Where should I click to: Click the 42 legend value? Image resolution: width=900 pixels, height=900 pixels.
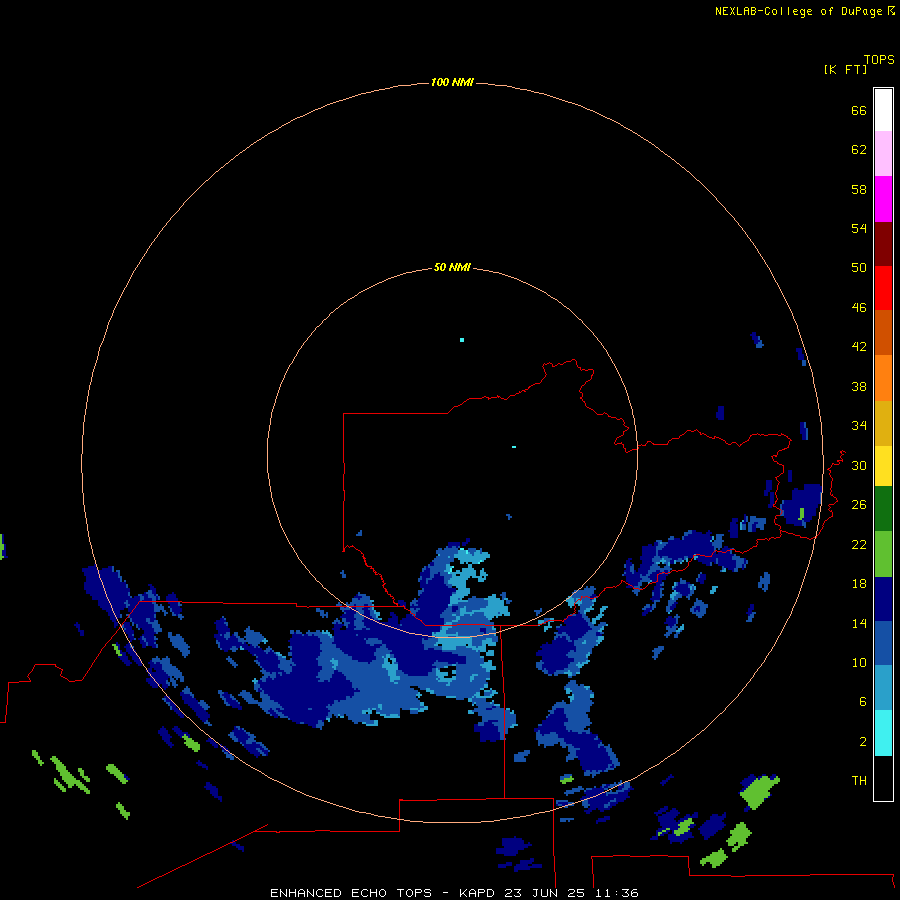[x=859, y=347]
